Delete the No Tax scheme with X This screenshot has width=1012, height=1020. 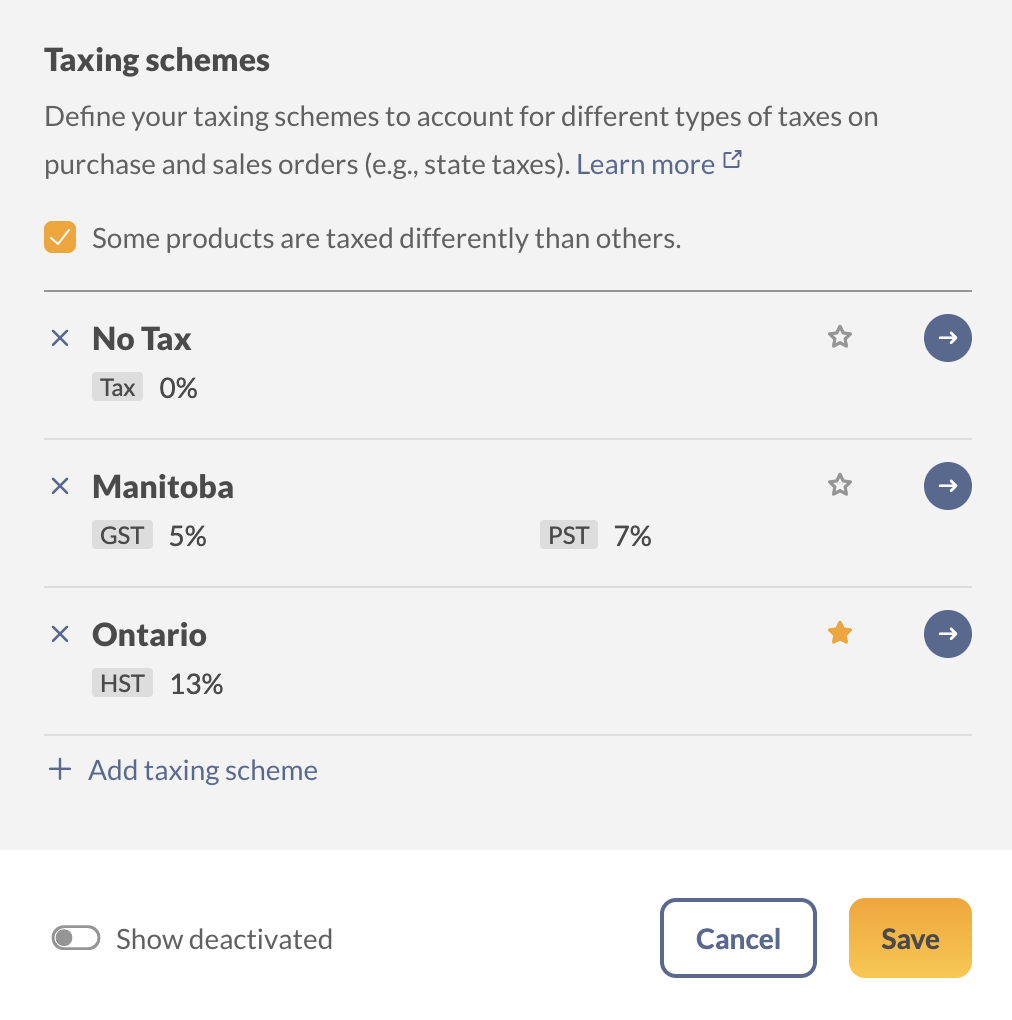pyautogui.click(x=60, y=339)
